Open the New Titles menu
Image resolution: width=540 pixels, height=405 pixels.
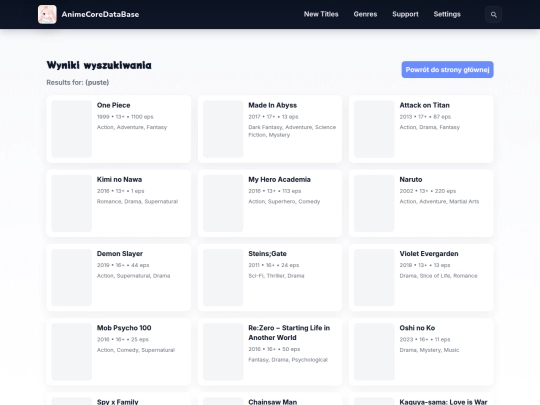tap(321, 14)
